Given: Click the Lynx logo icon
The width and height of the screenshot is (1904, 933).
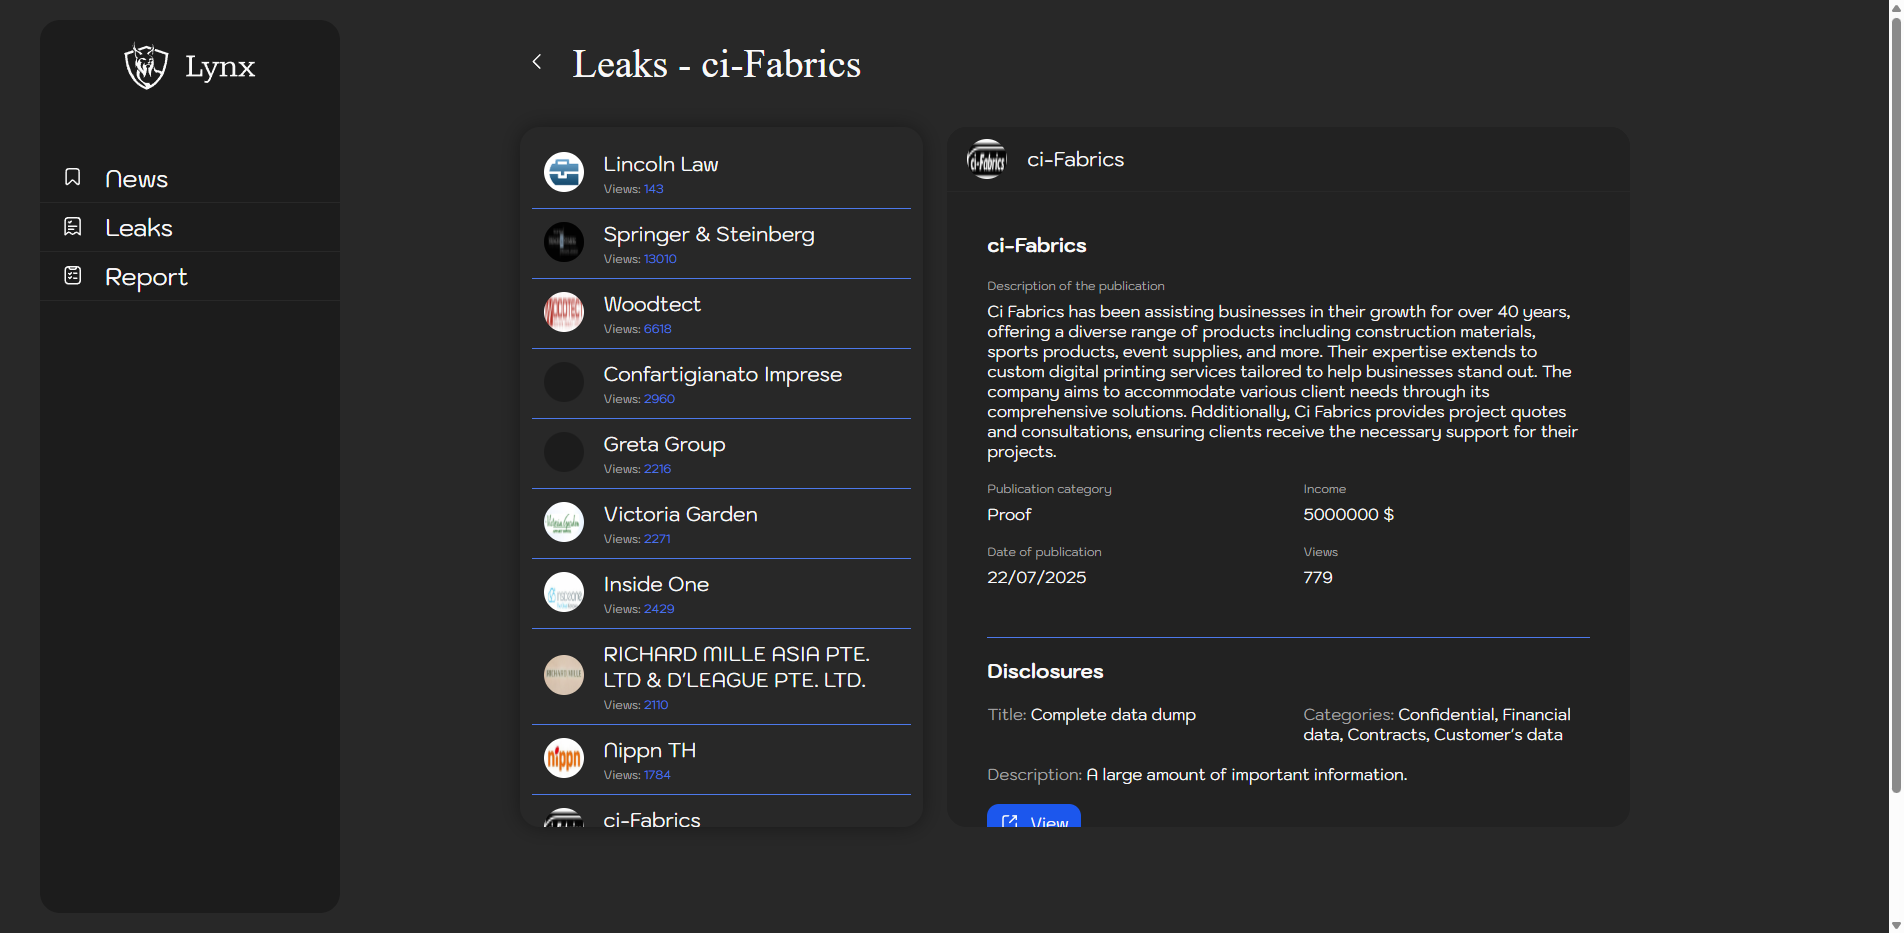Looking at the screenshot, I should tap(146, 66).
